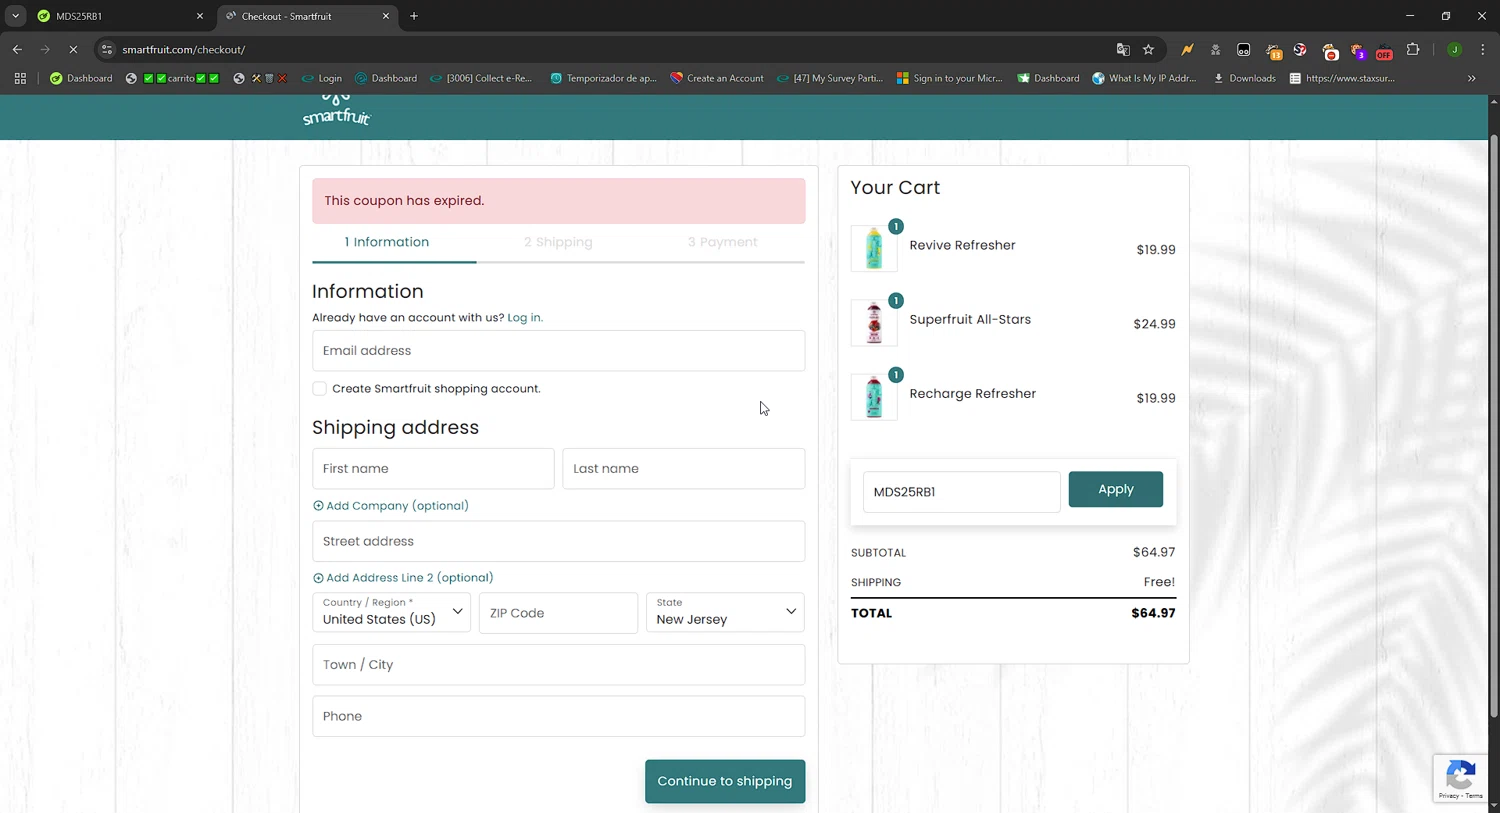1500x813 pixels.
Task: Click the translate page icon
Action: click(x=1123, y=49)
